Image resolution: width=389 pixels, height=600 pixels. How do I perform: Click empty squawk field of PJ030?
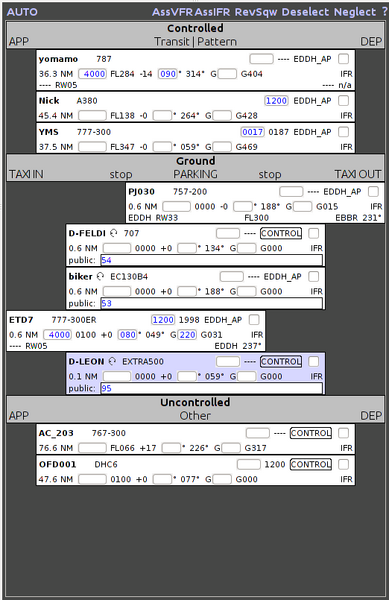tap(291, 191)
